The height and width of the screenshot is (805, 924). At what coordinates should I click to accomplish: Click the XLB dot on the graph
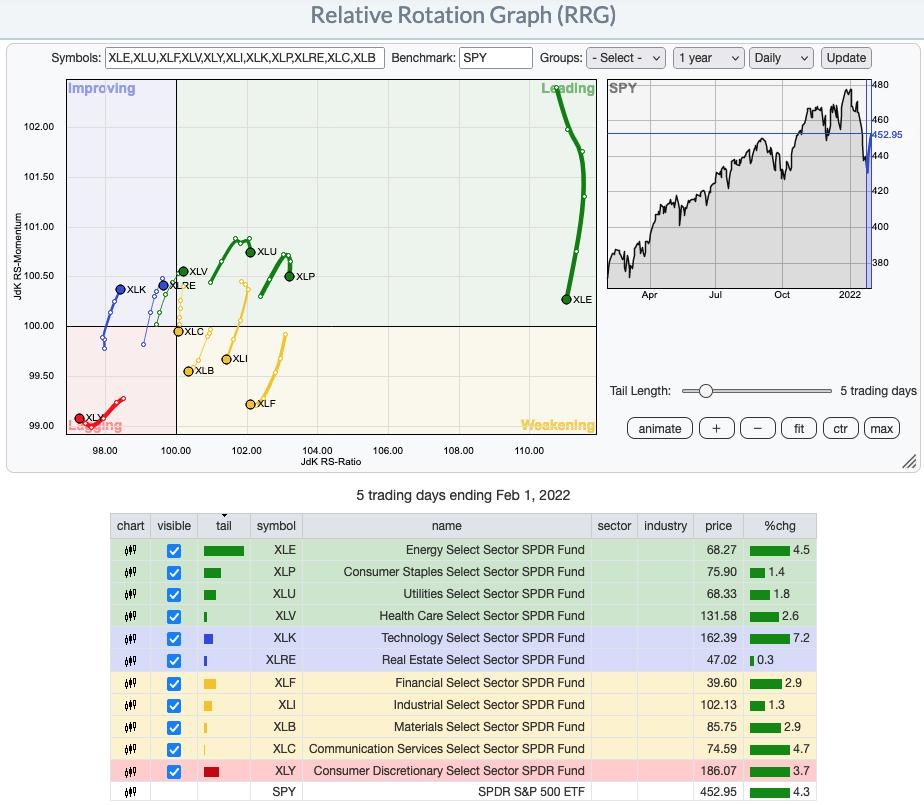(x=189, y=371)
